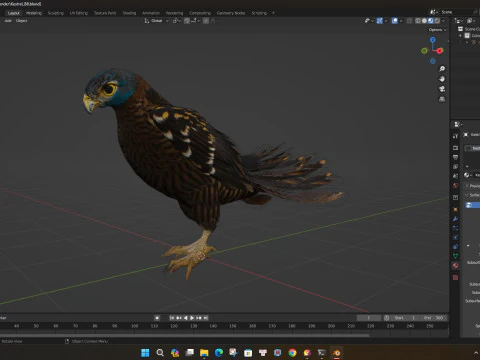Open Windows Search on taskbar
This screenshot has width=480, height=360.
pos(160,353)
